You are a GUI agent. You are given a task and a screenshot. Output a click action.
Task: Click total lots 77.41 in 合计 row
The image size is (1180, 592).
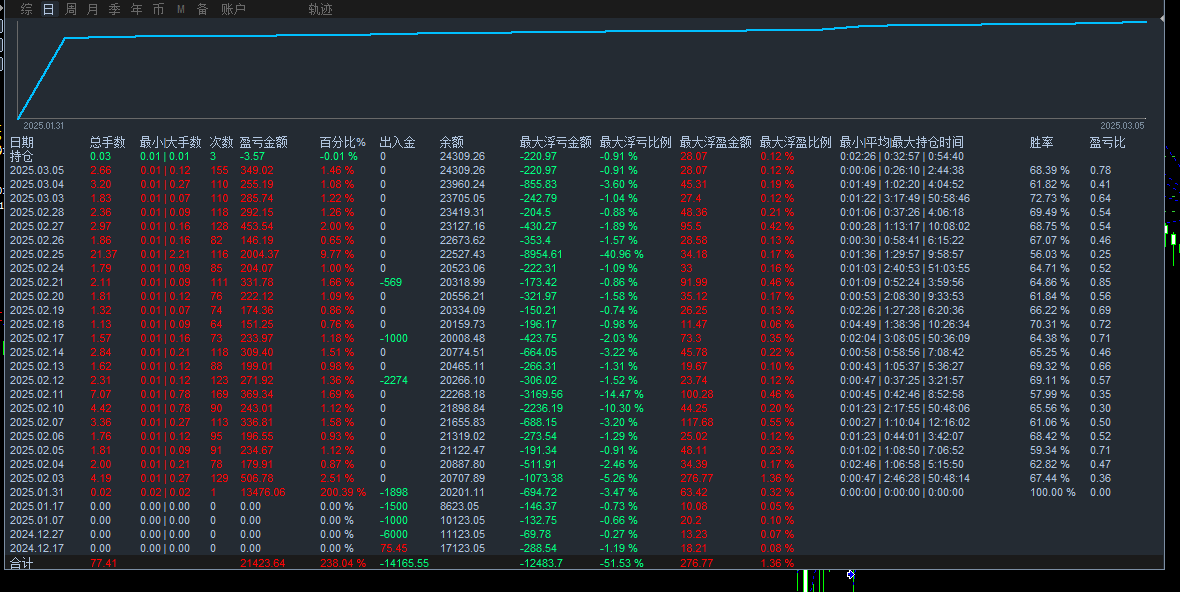[x=103, y=563]
